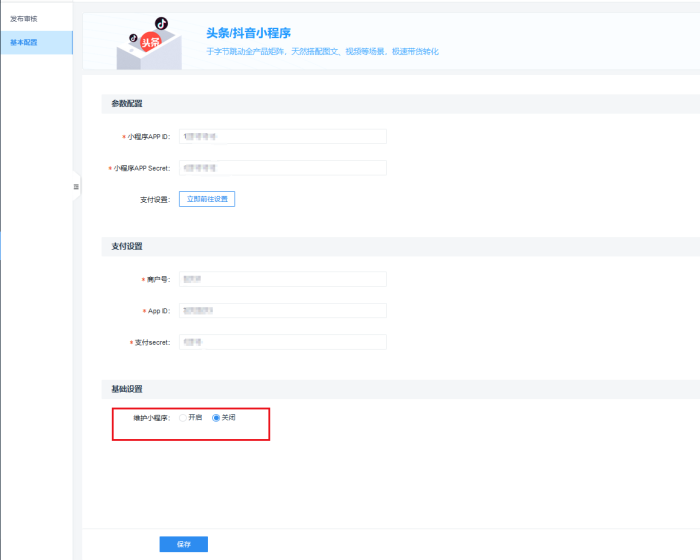Focus the 小程序APP Secret input field
Viewport: 700px width, 560px height.
click(283, 168)
